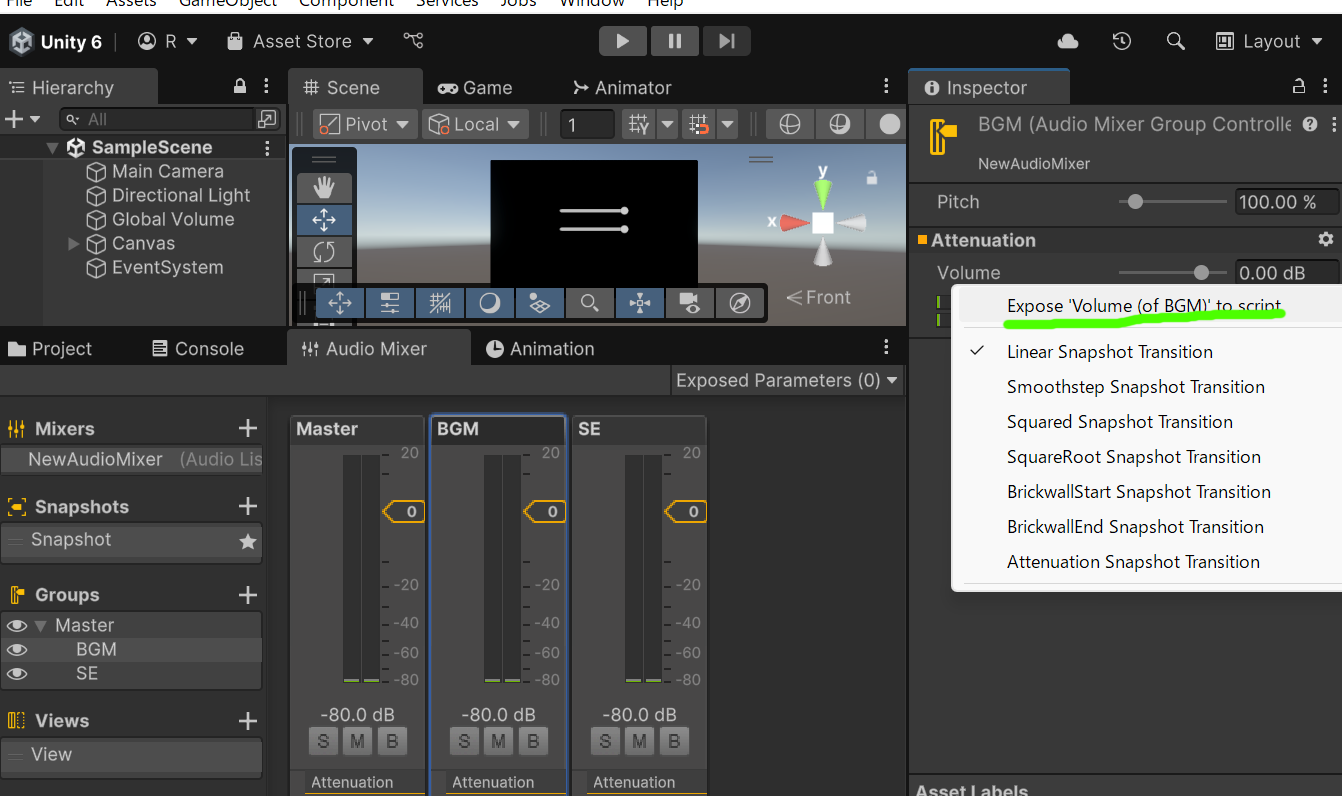
Task: Open the Attenuation gear settings icon
Action: pos(1326,240)
